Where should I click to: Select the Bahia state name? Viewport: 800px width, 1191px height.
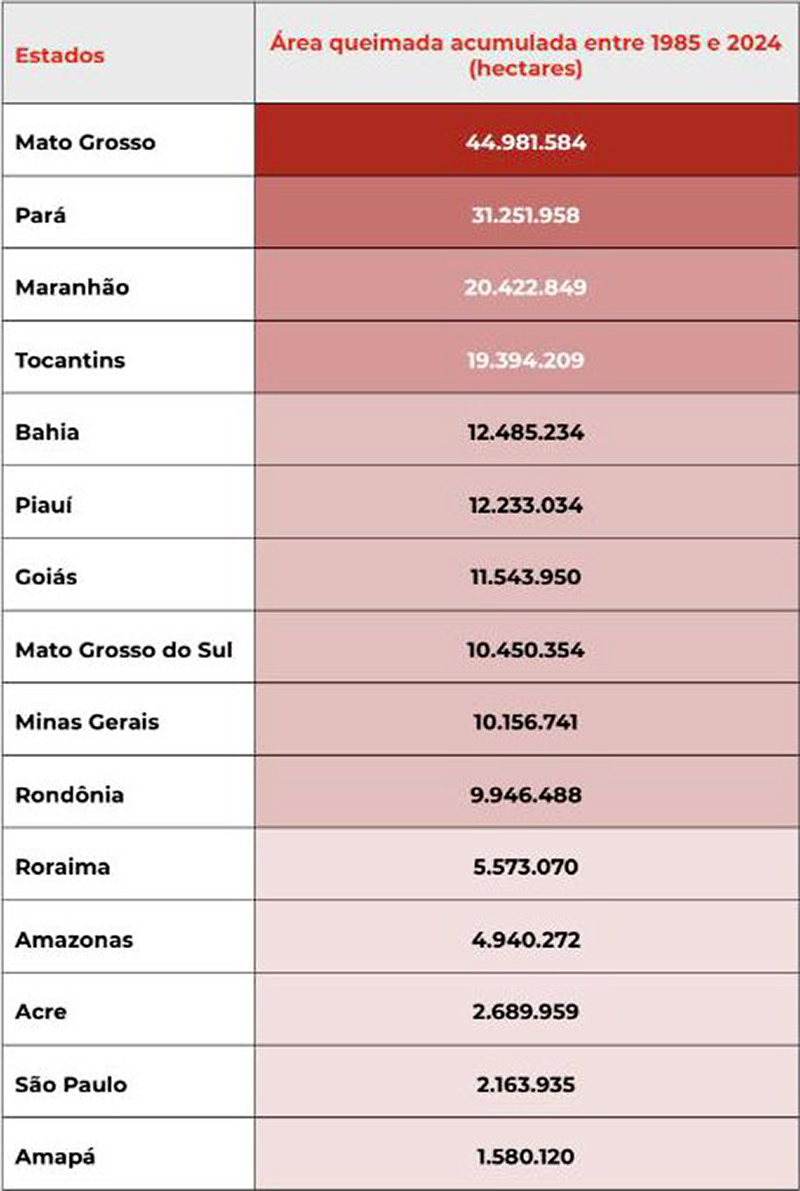[x=47, y=433]
